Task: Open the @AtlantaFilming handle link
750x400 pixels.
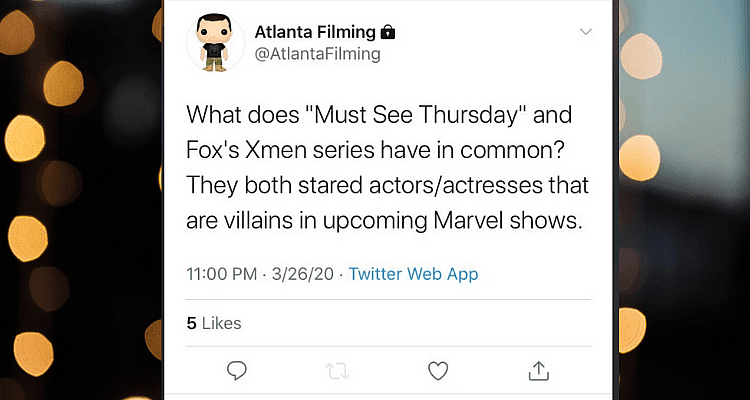Action: [x=318, y=54]
